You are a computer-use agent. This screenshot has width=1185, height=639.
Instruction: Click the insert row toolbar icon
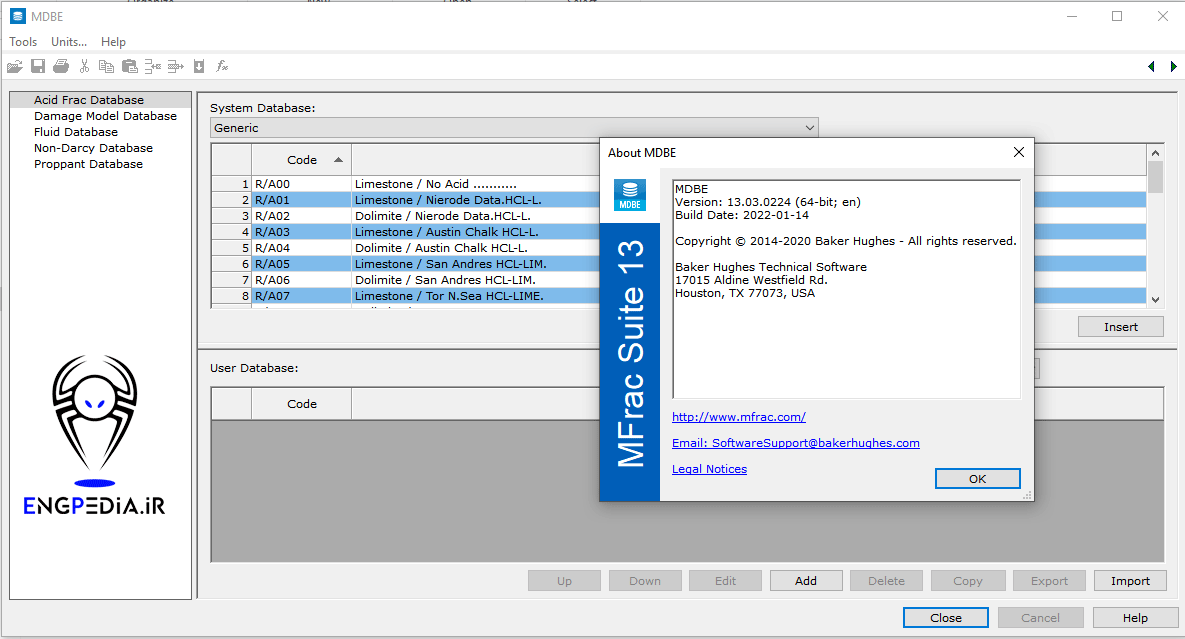point(153,66)
